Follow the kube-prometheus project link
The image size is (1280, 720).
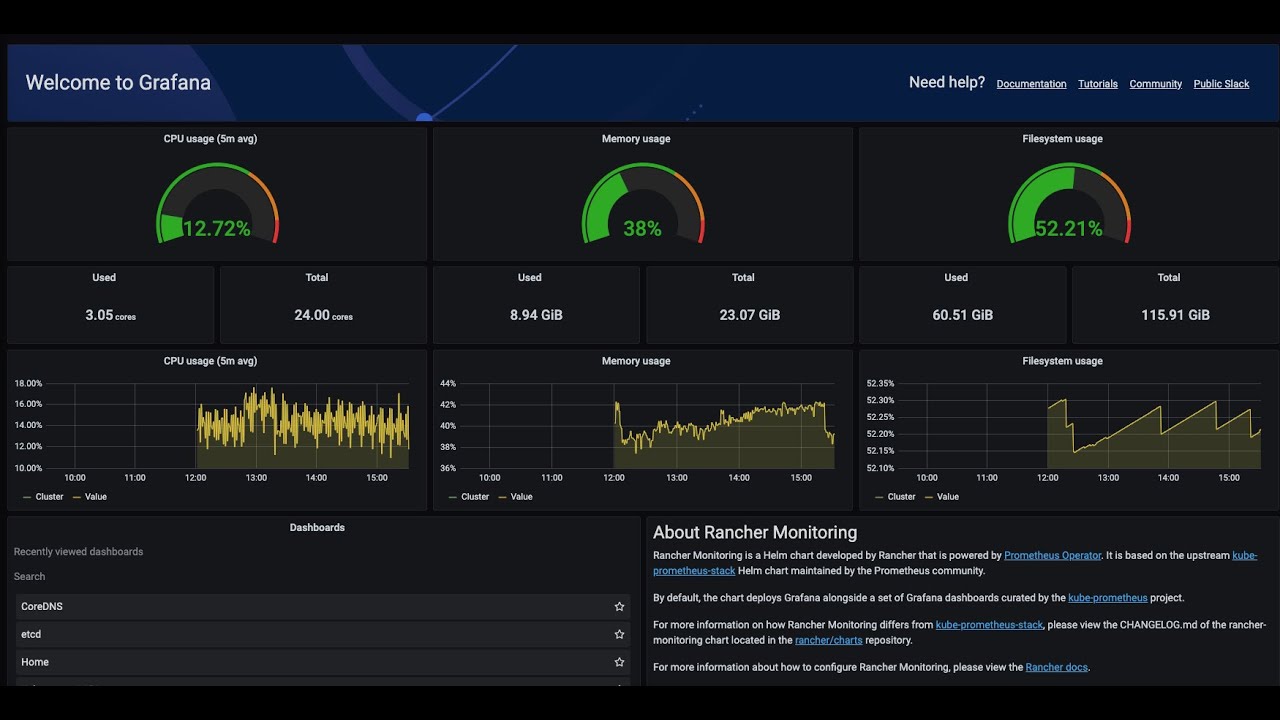[x=1107, y=598]
